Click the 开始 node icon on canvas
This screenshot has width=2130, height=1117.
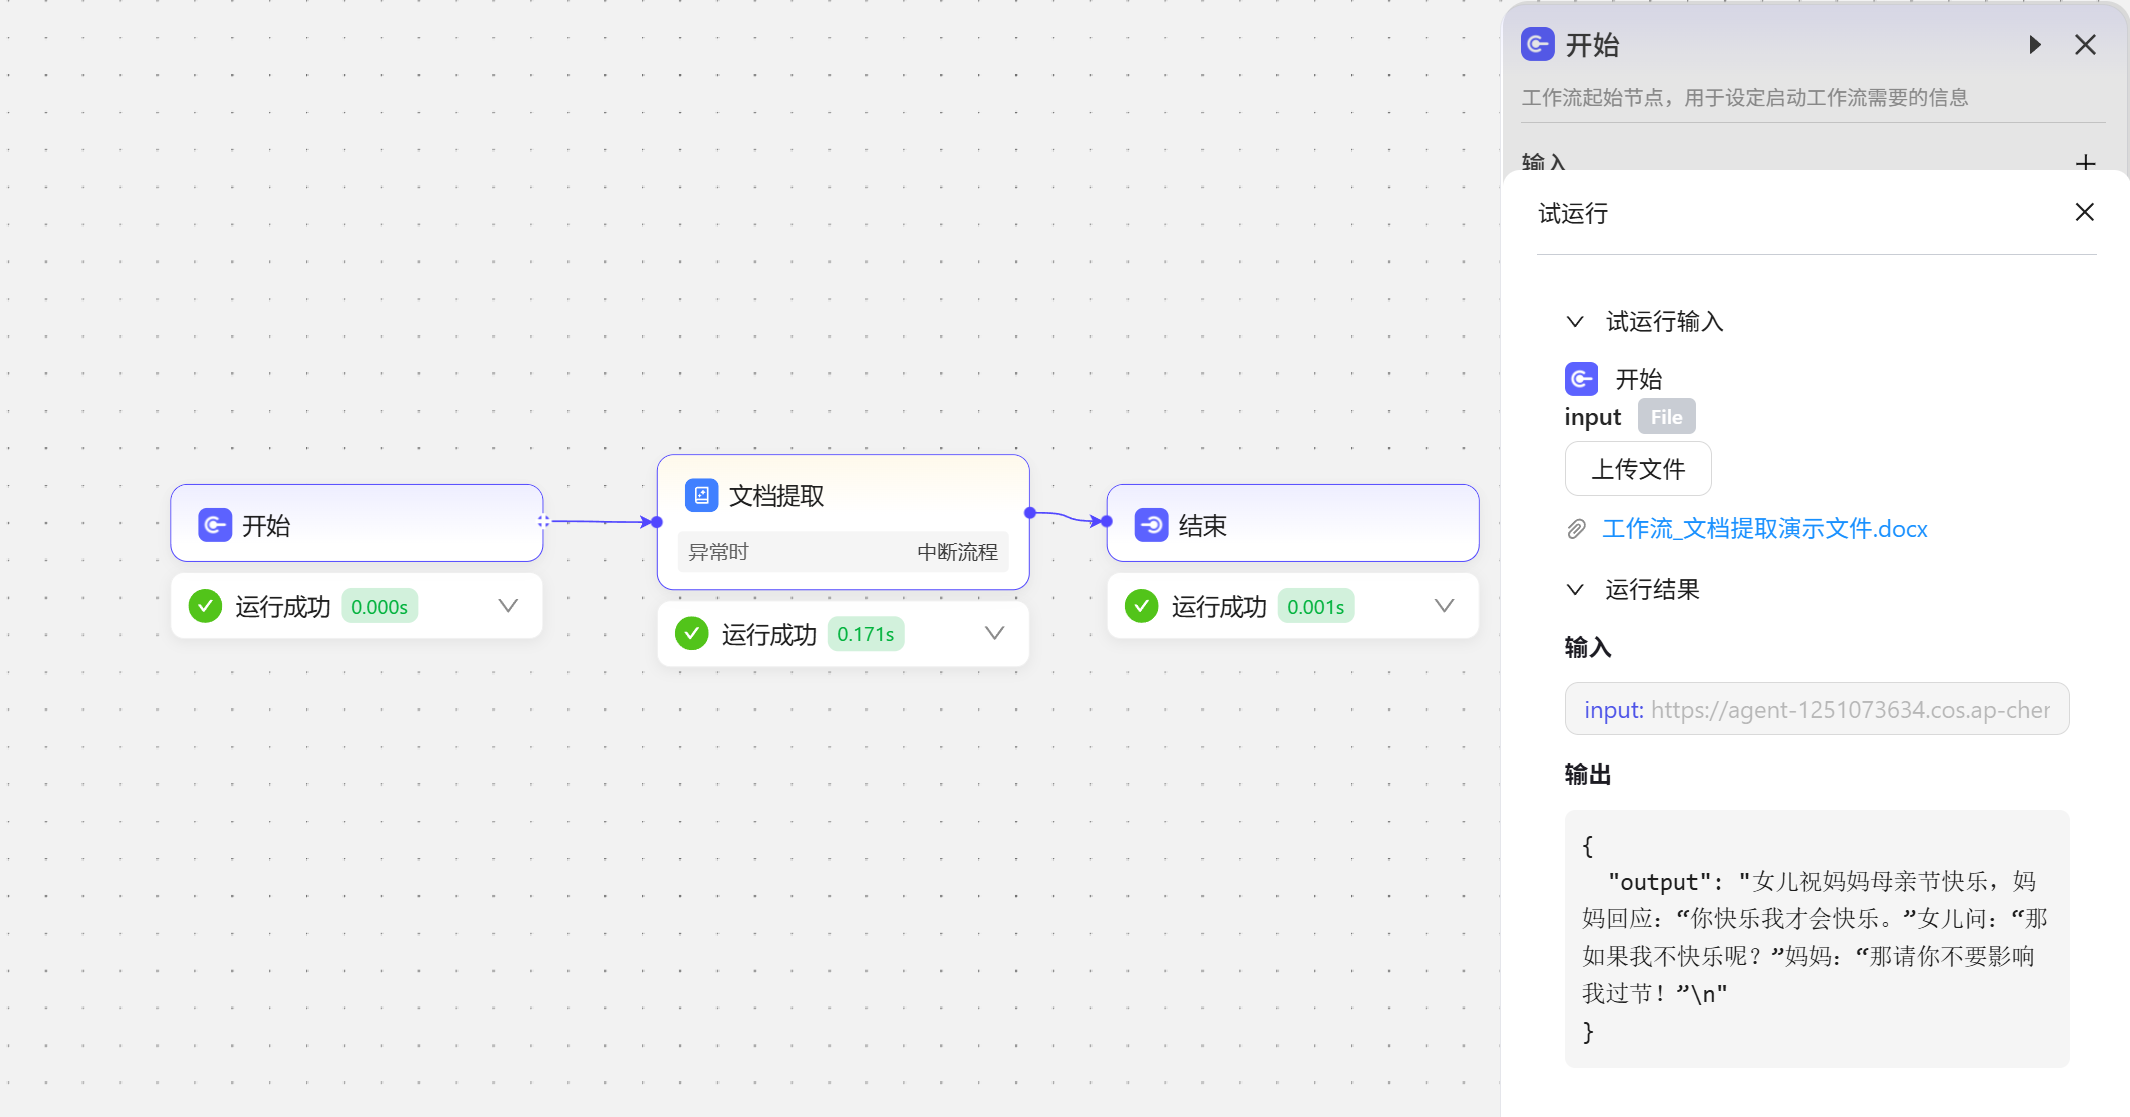(x=215, y=525)
